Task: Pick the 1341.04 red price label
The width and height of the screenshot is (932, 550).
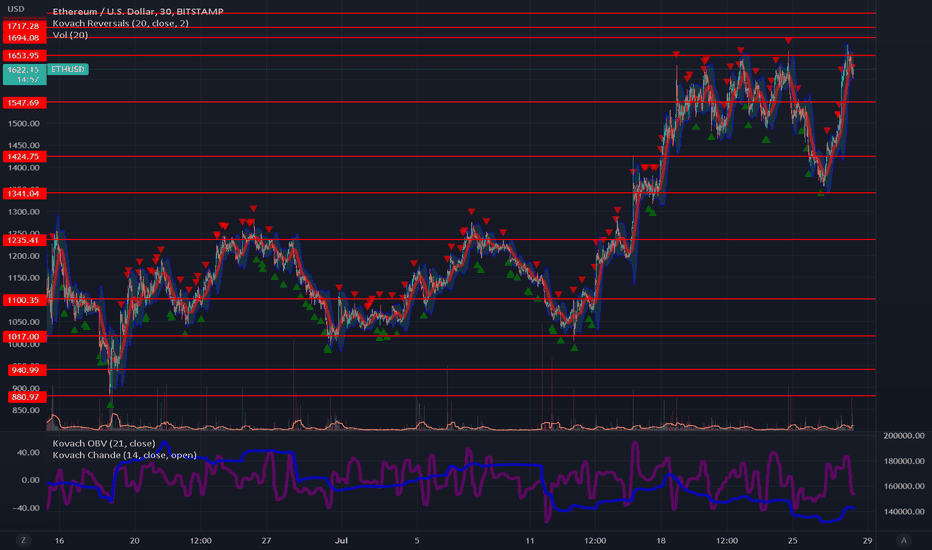Action: point(24,193)
